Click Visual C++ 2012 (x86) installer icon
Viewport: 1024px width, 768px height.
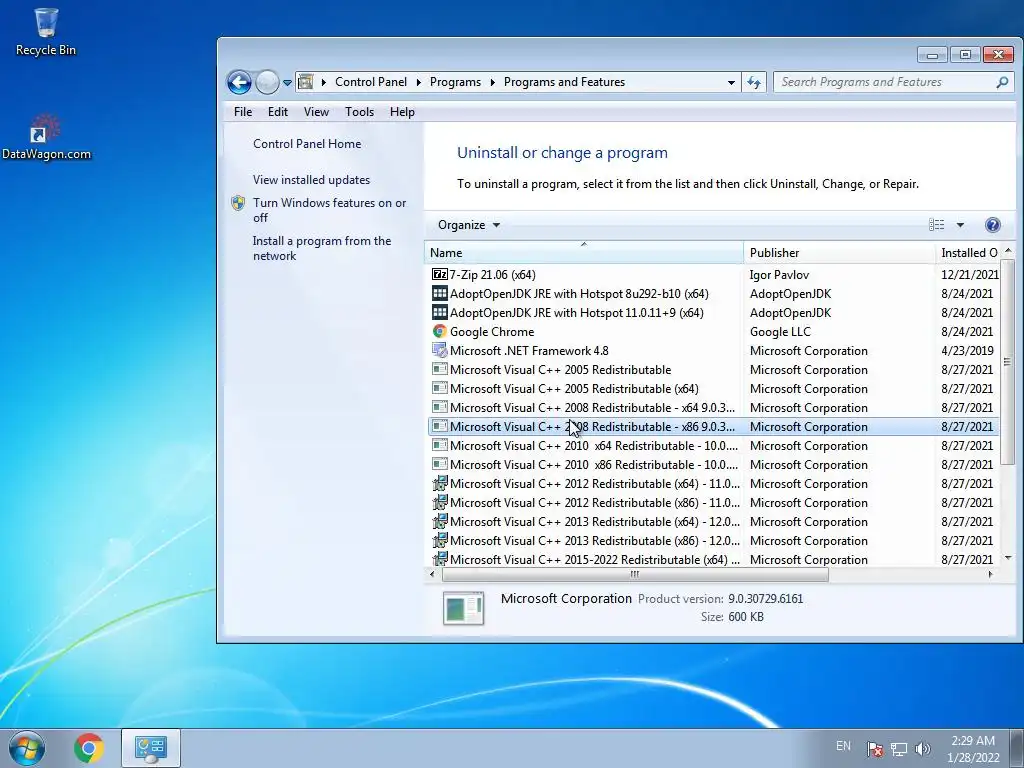pyautogui.click(x=440, y=502)
